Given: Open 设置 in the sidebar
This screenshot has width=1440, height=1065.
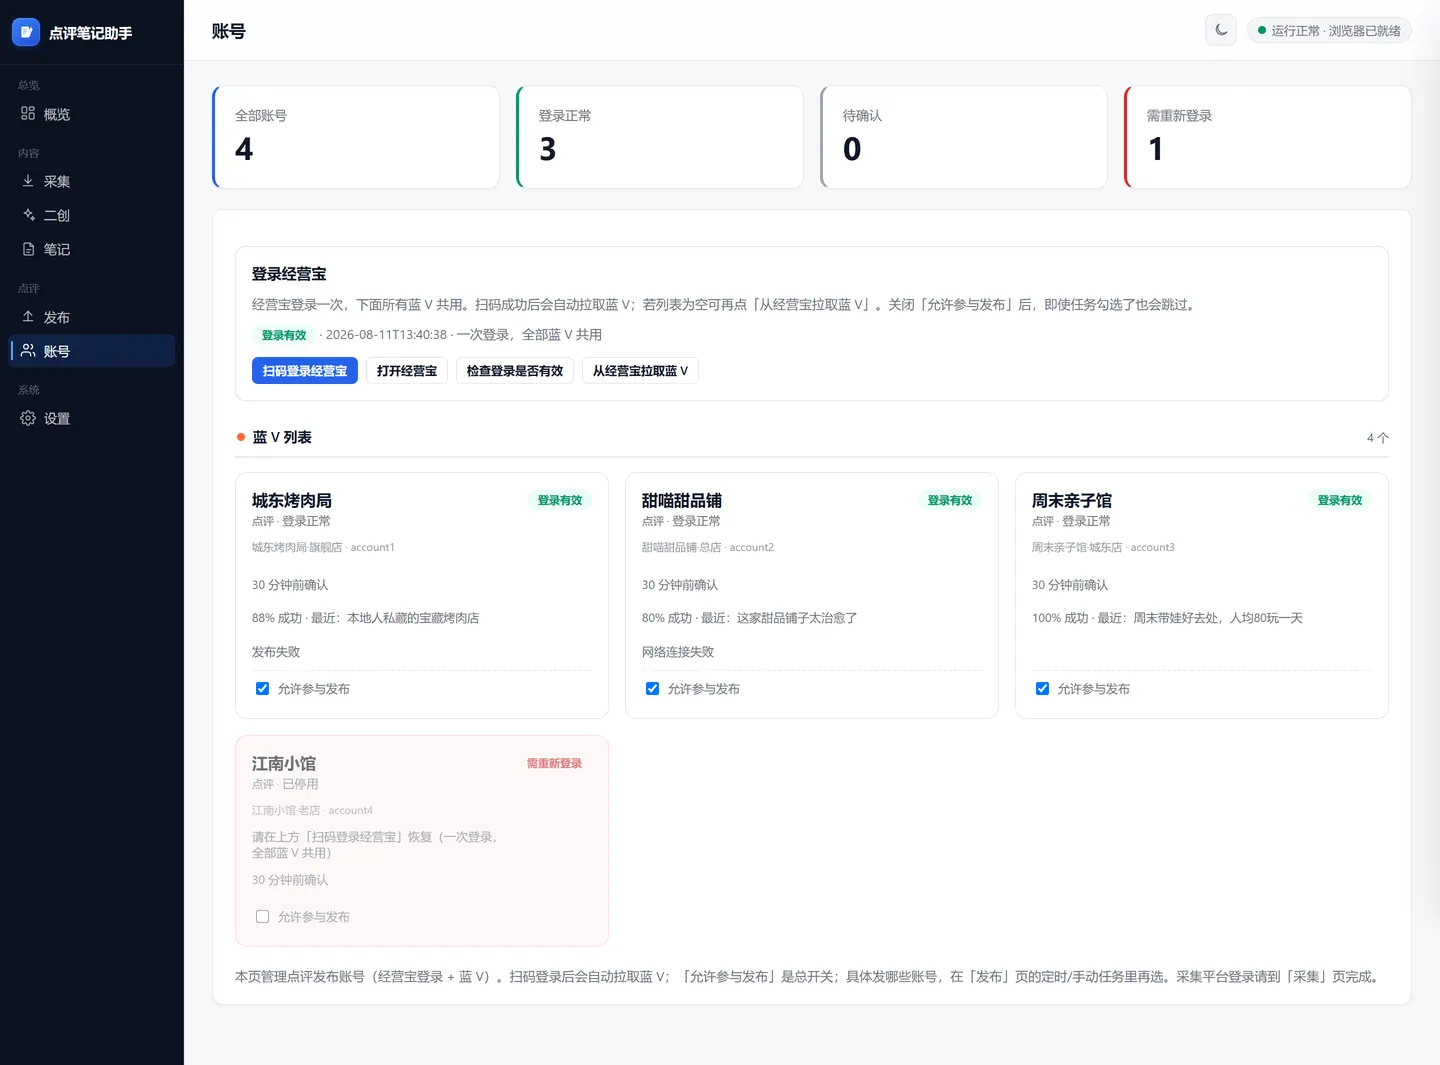Looking at the screenshot, I should pos(92,418).
